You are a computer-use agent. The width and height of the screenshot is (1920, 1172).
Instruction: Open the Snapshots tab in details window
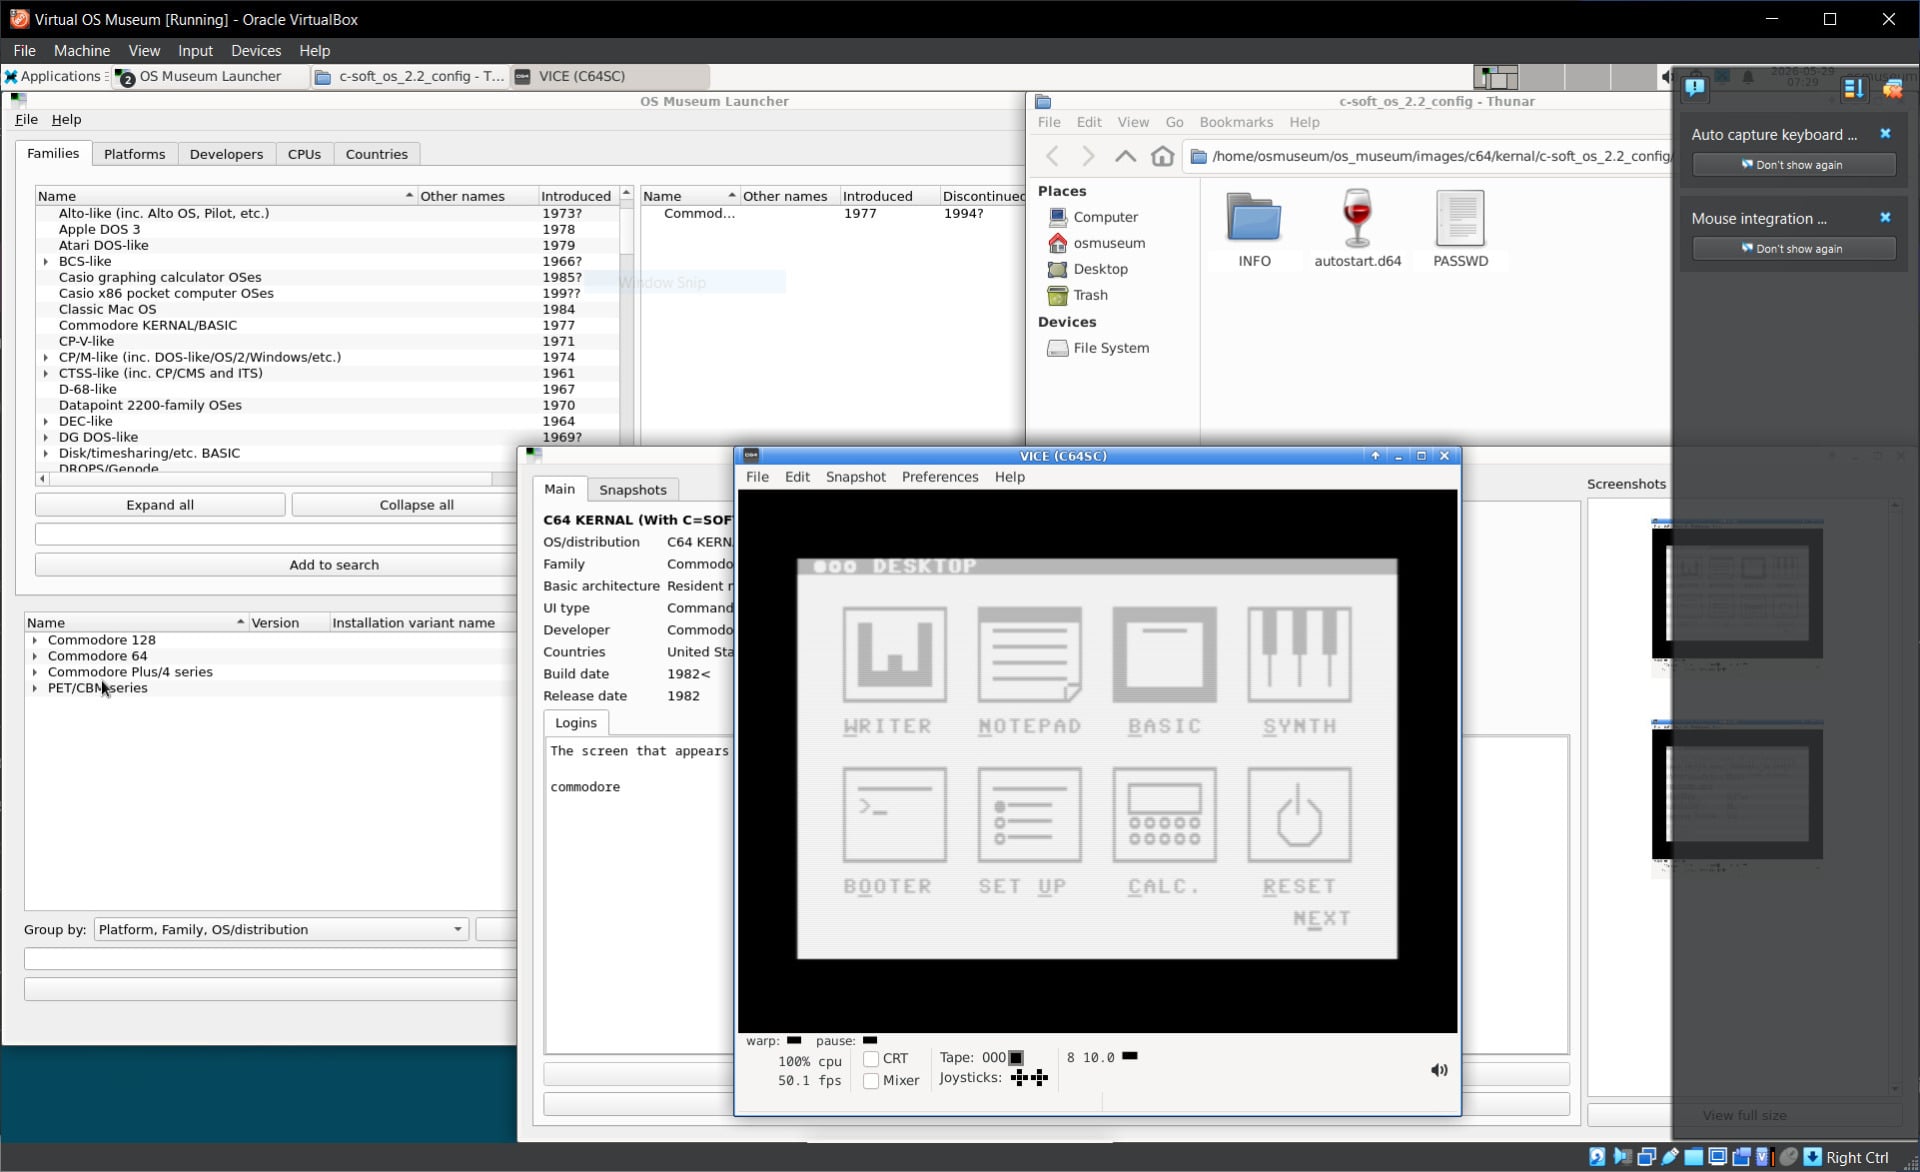tap(632, 490)
